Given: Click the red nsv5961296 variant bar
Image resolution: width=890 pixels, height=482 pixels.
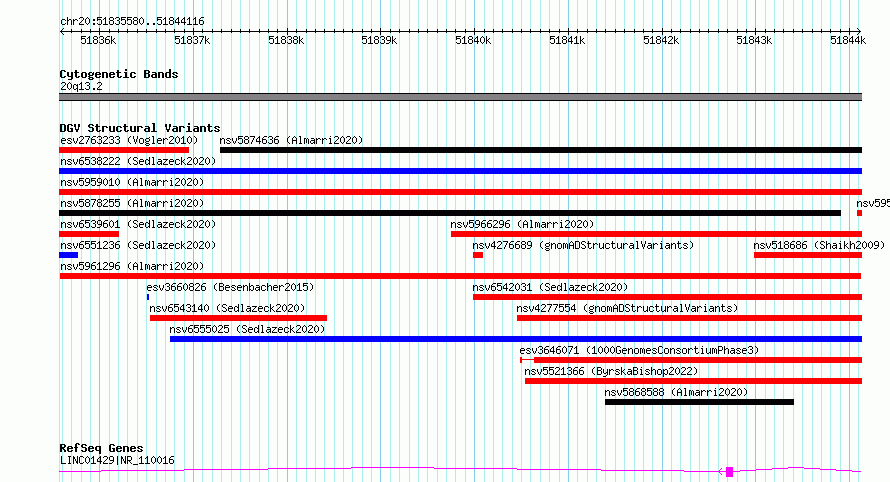Looking at the screenshot, I should 460,276.
